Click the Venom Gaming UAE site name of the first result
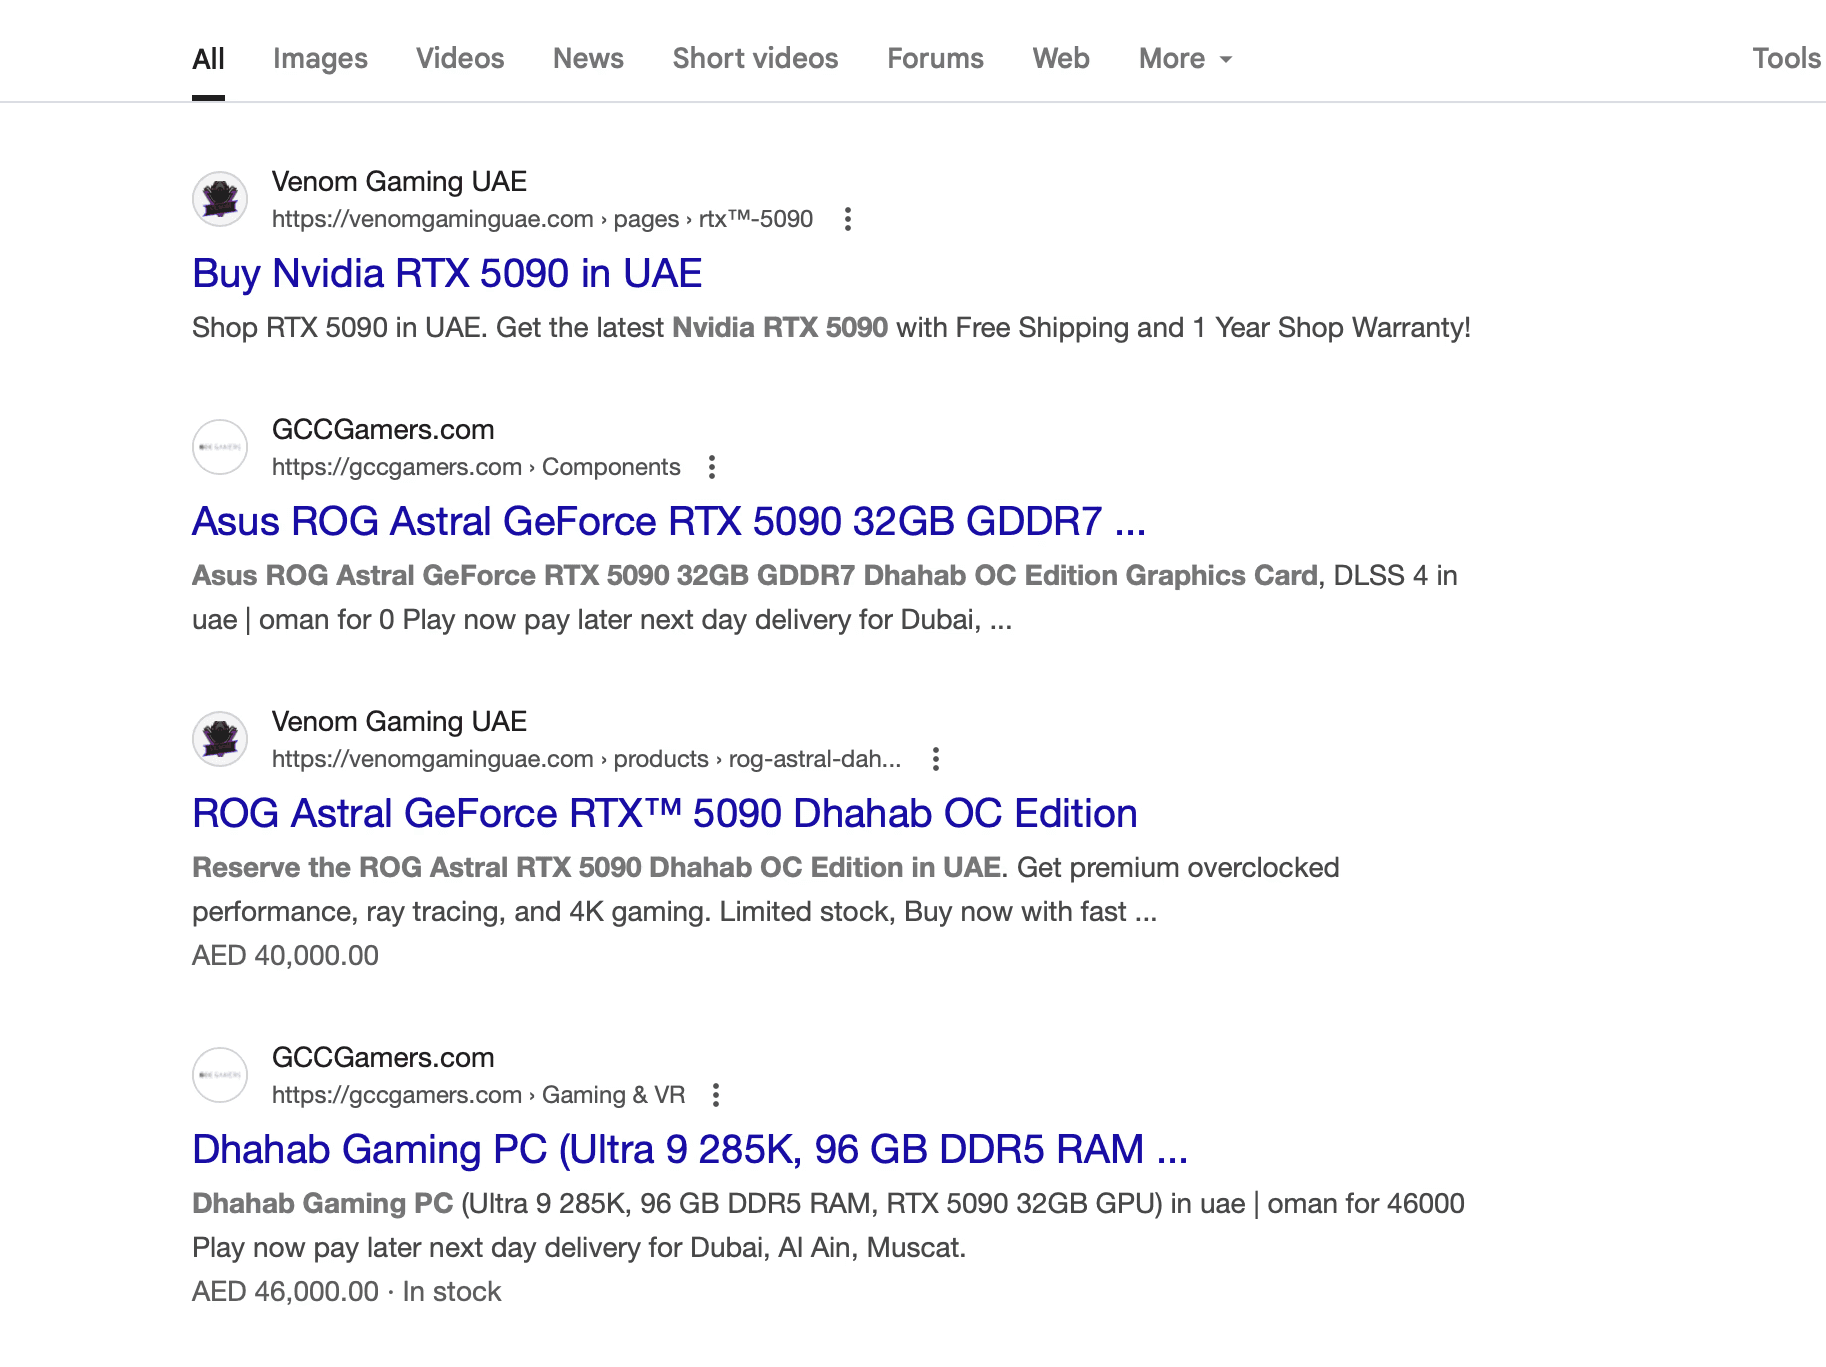Viewport: 1826px width, 1367px height. [399, 181]
